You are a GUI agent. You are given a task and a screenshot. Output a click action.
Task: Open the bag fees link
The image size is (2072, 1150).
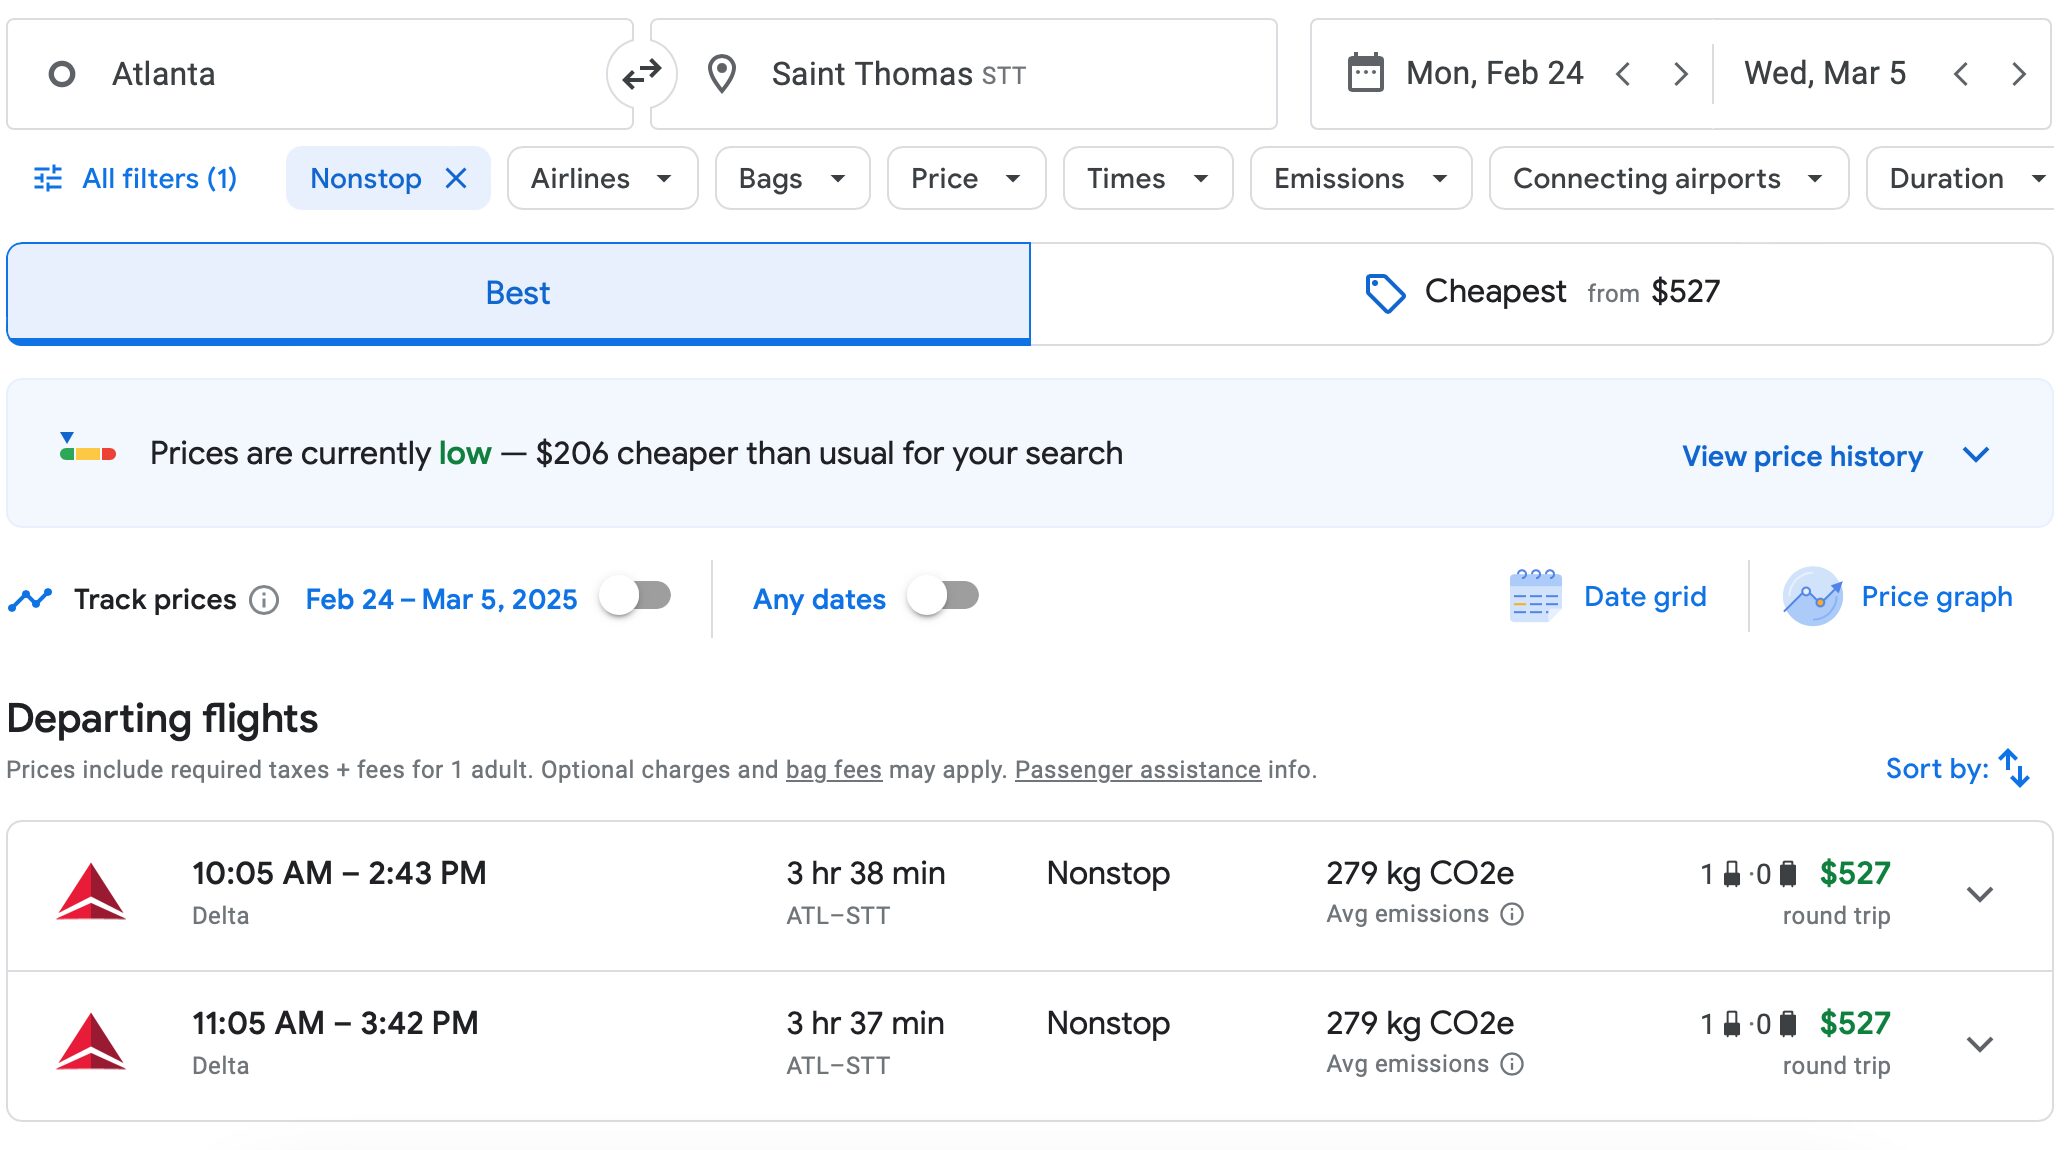[x=833, y=770]
